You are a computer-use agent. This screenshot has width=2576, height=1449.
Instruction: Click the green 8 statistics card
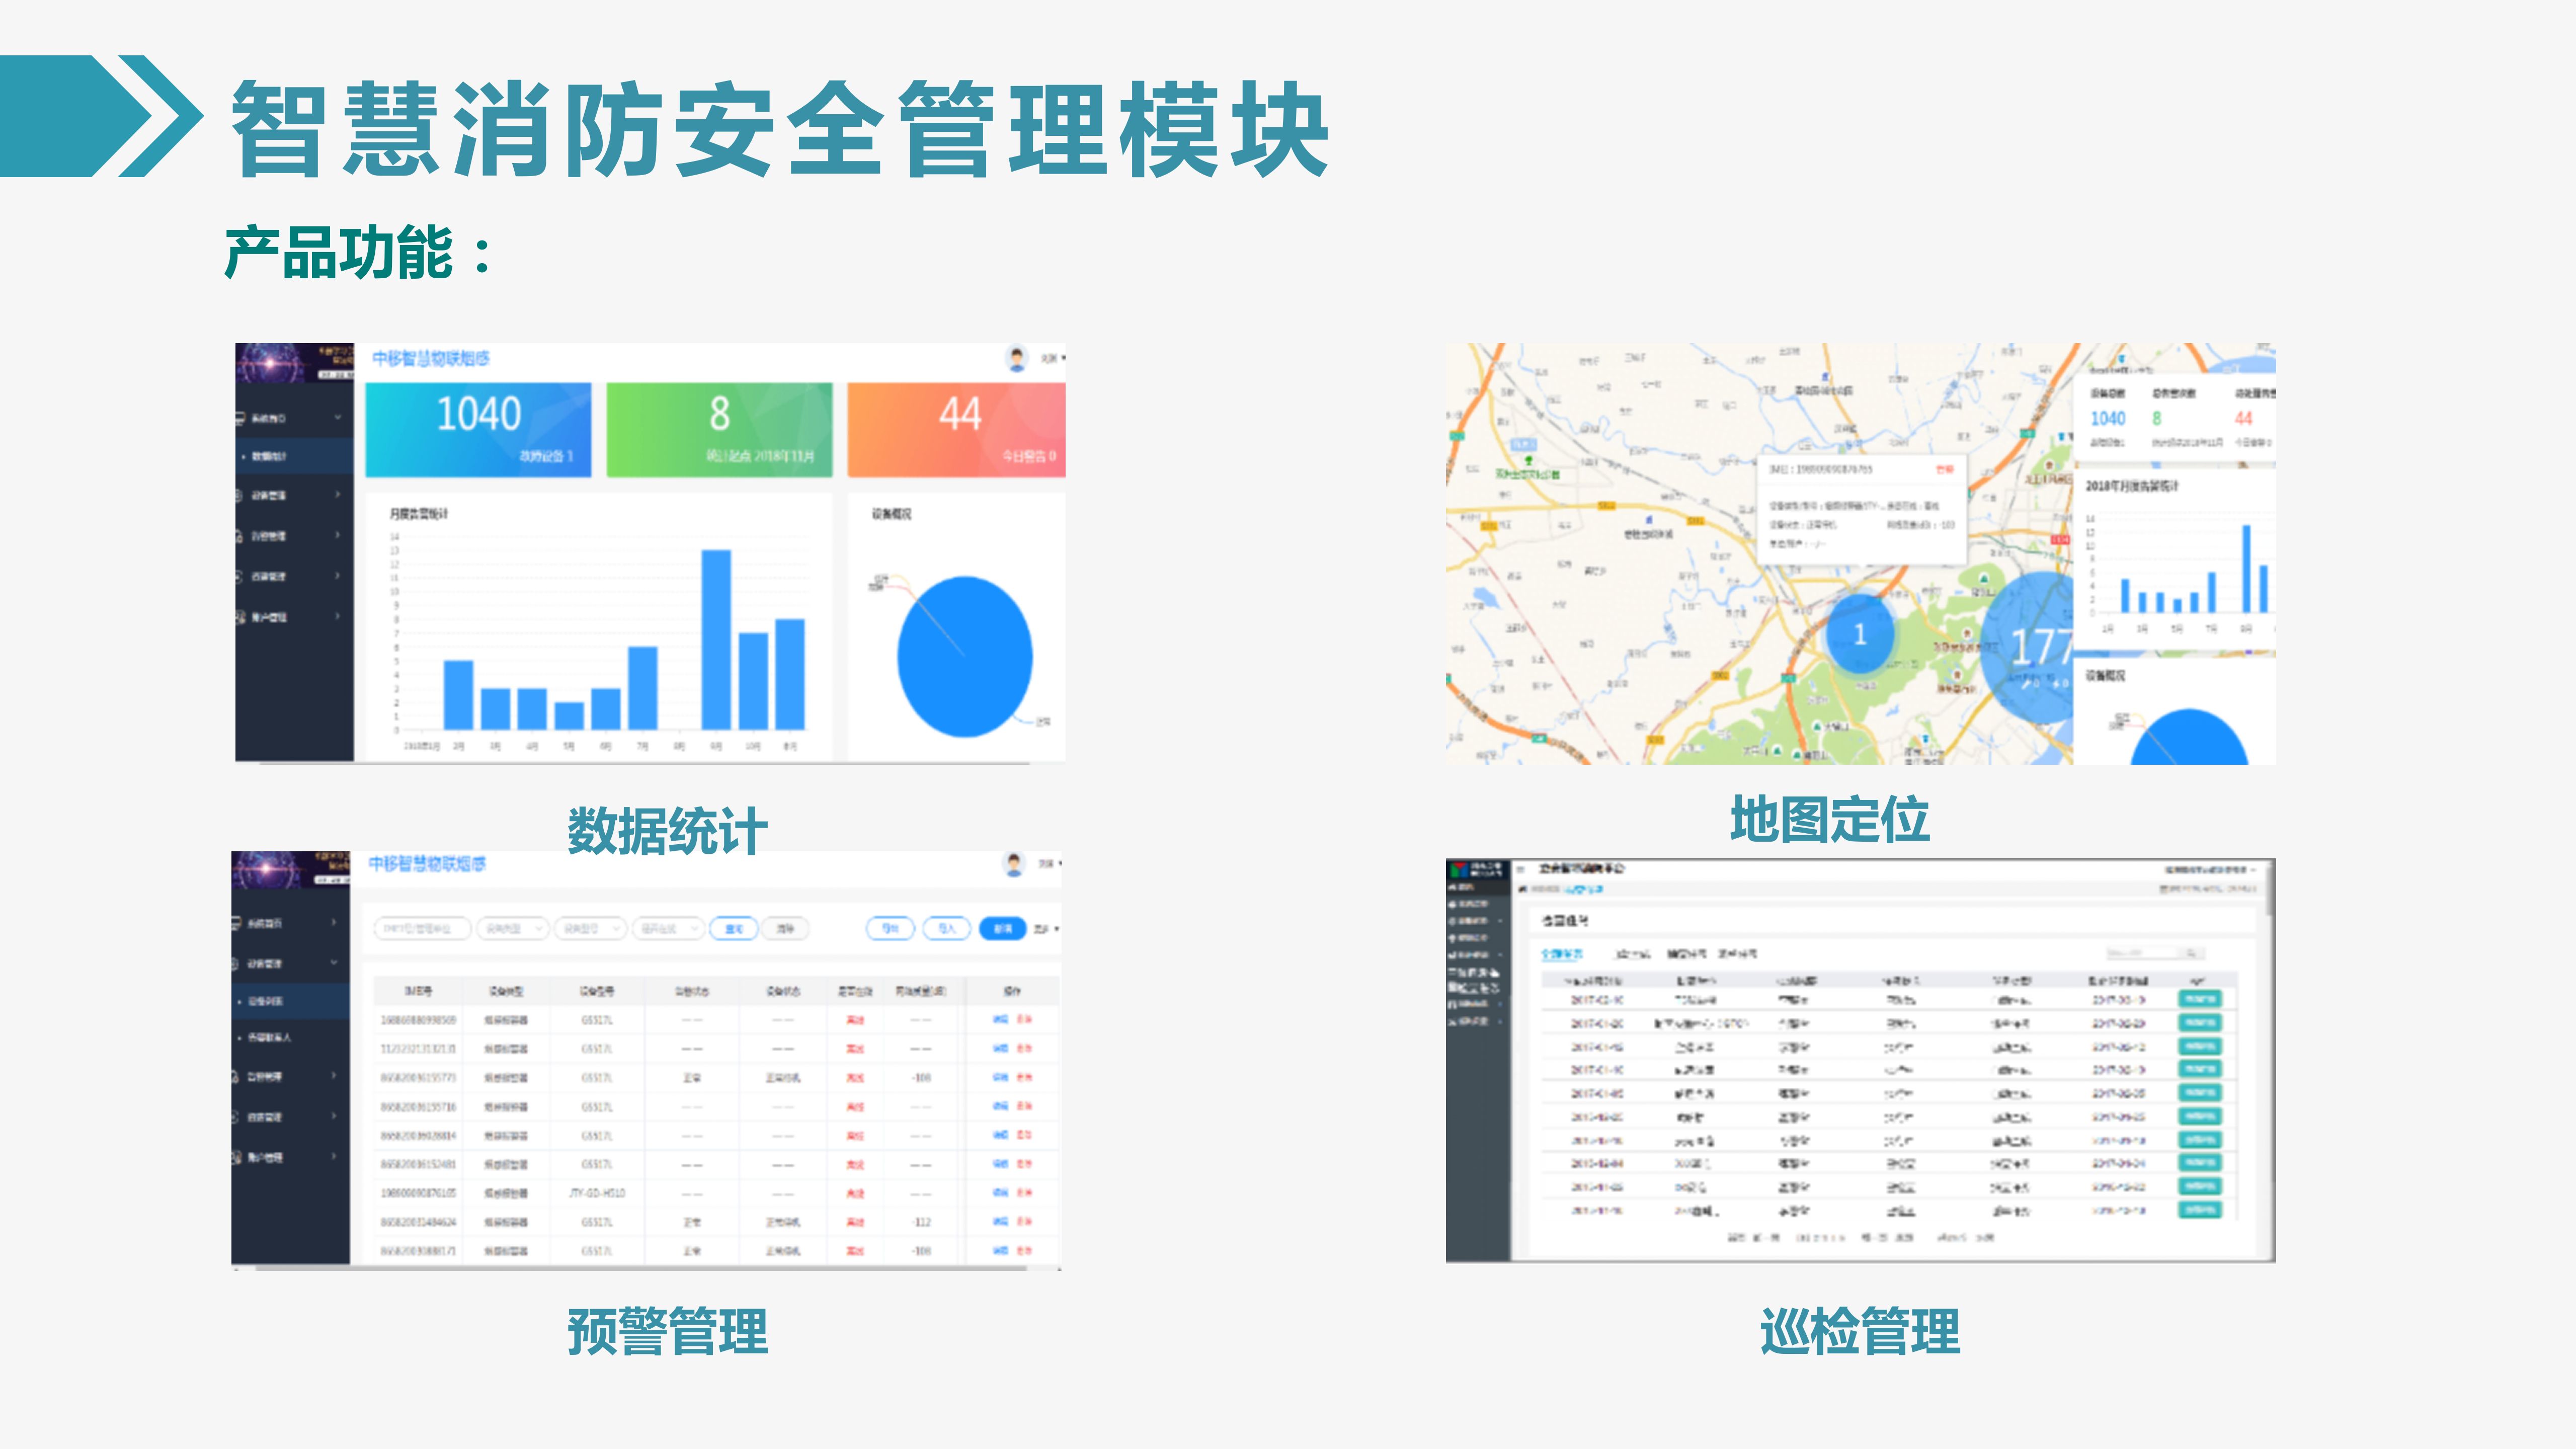[x=719, y=430]
